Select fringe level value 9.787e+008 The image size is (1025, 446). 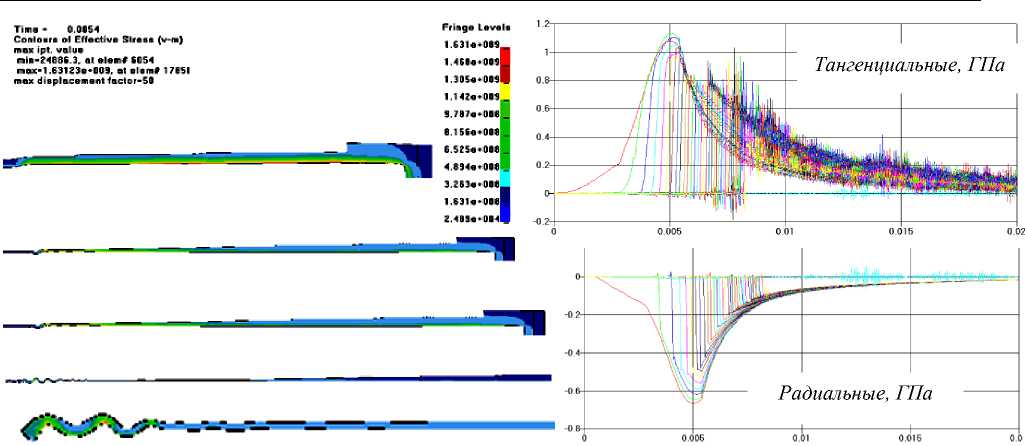(472, 114)
